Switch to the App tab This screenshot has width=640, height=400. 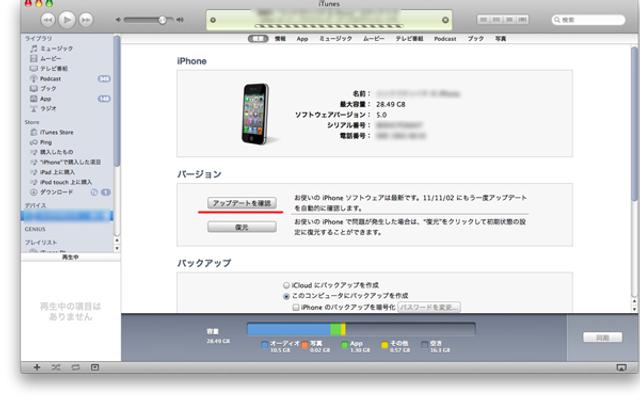302,39
